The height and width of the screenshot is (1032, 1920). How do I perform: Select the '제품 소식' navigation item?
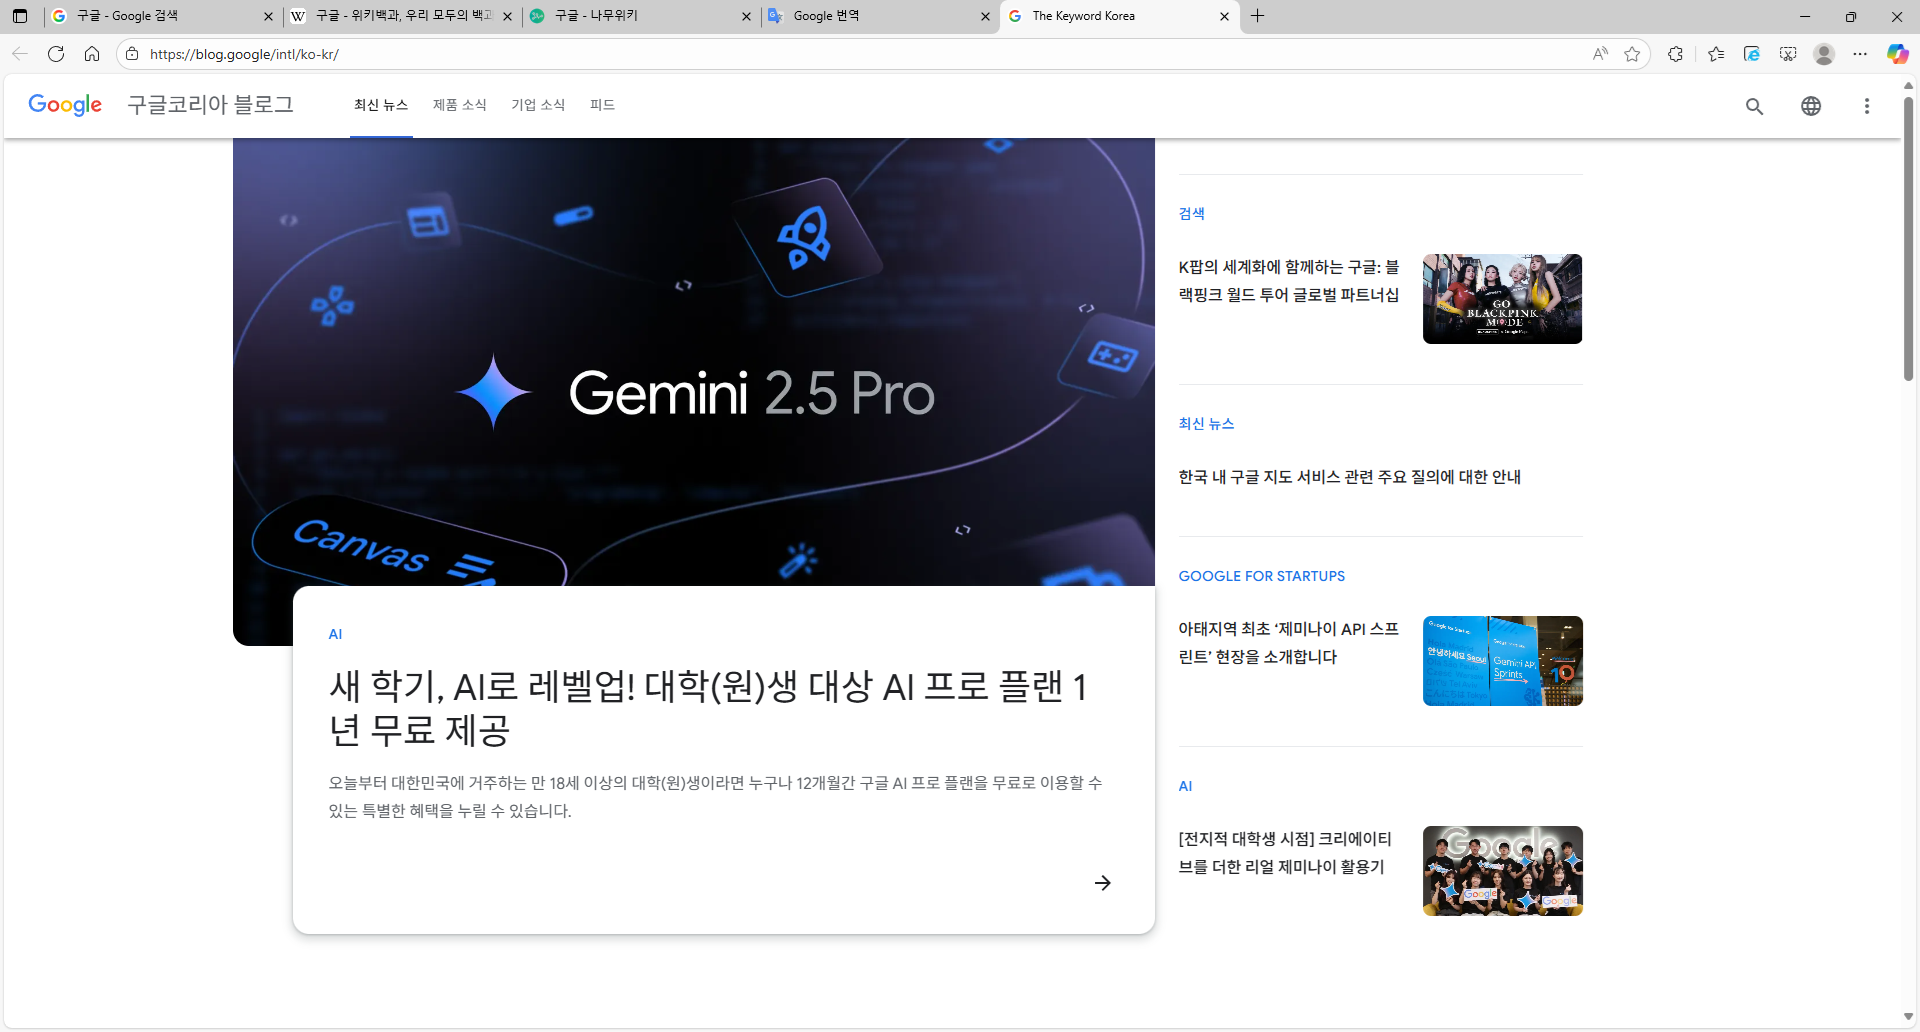click(x=460, y=105)
